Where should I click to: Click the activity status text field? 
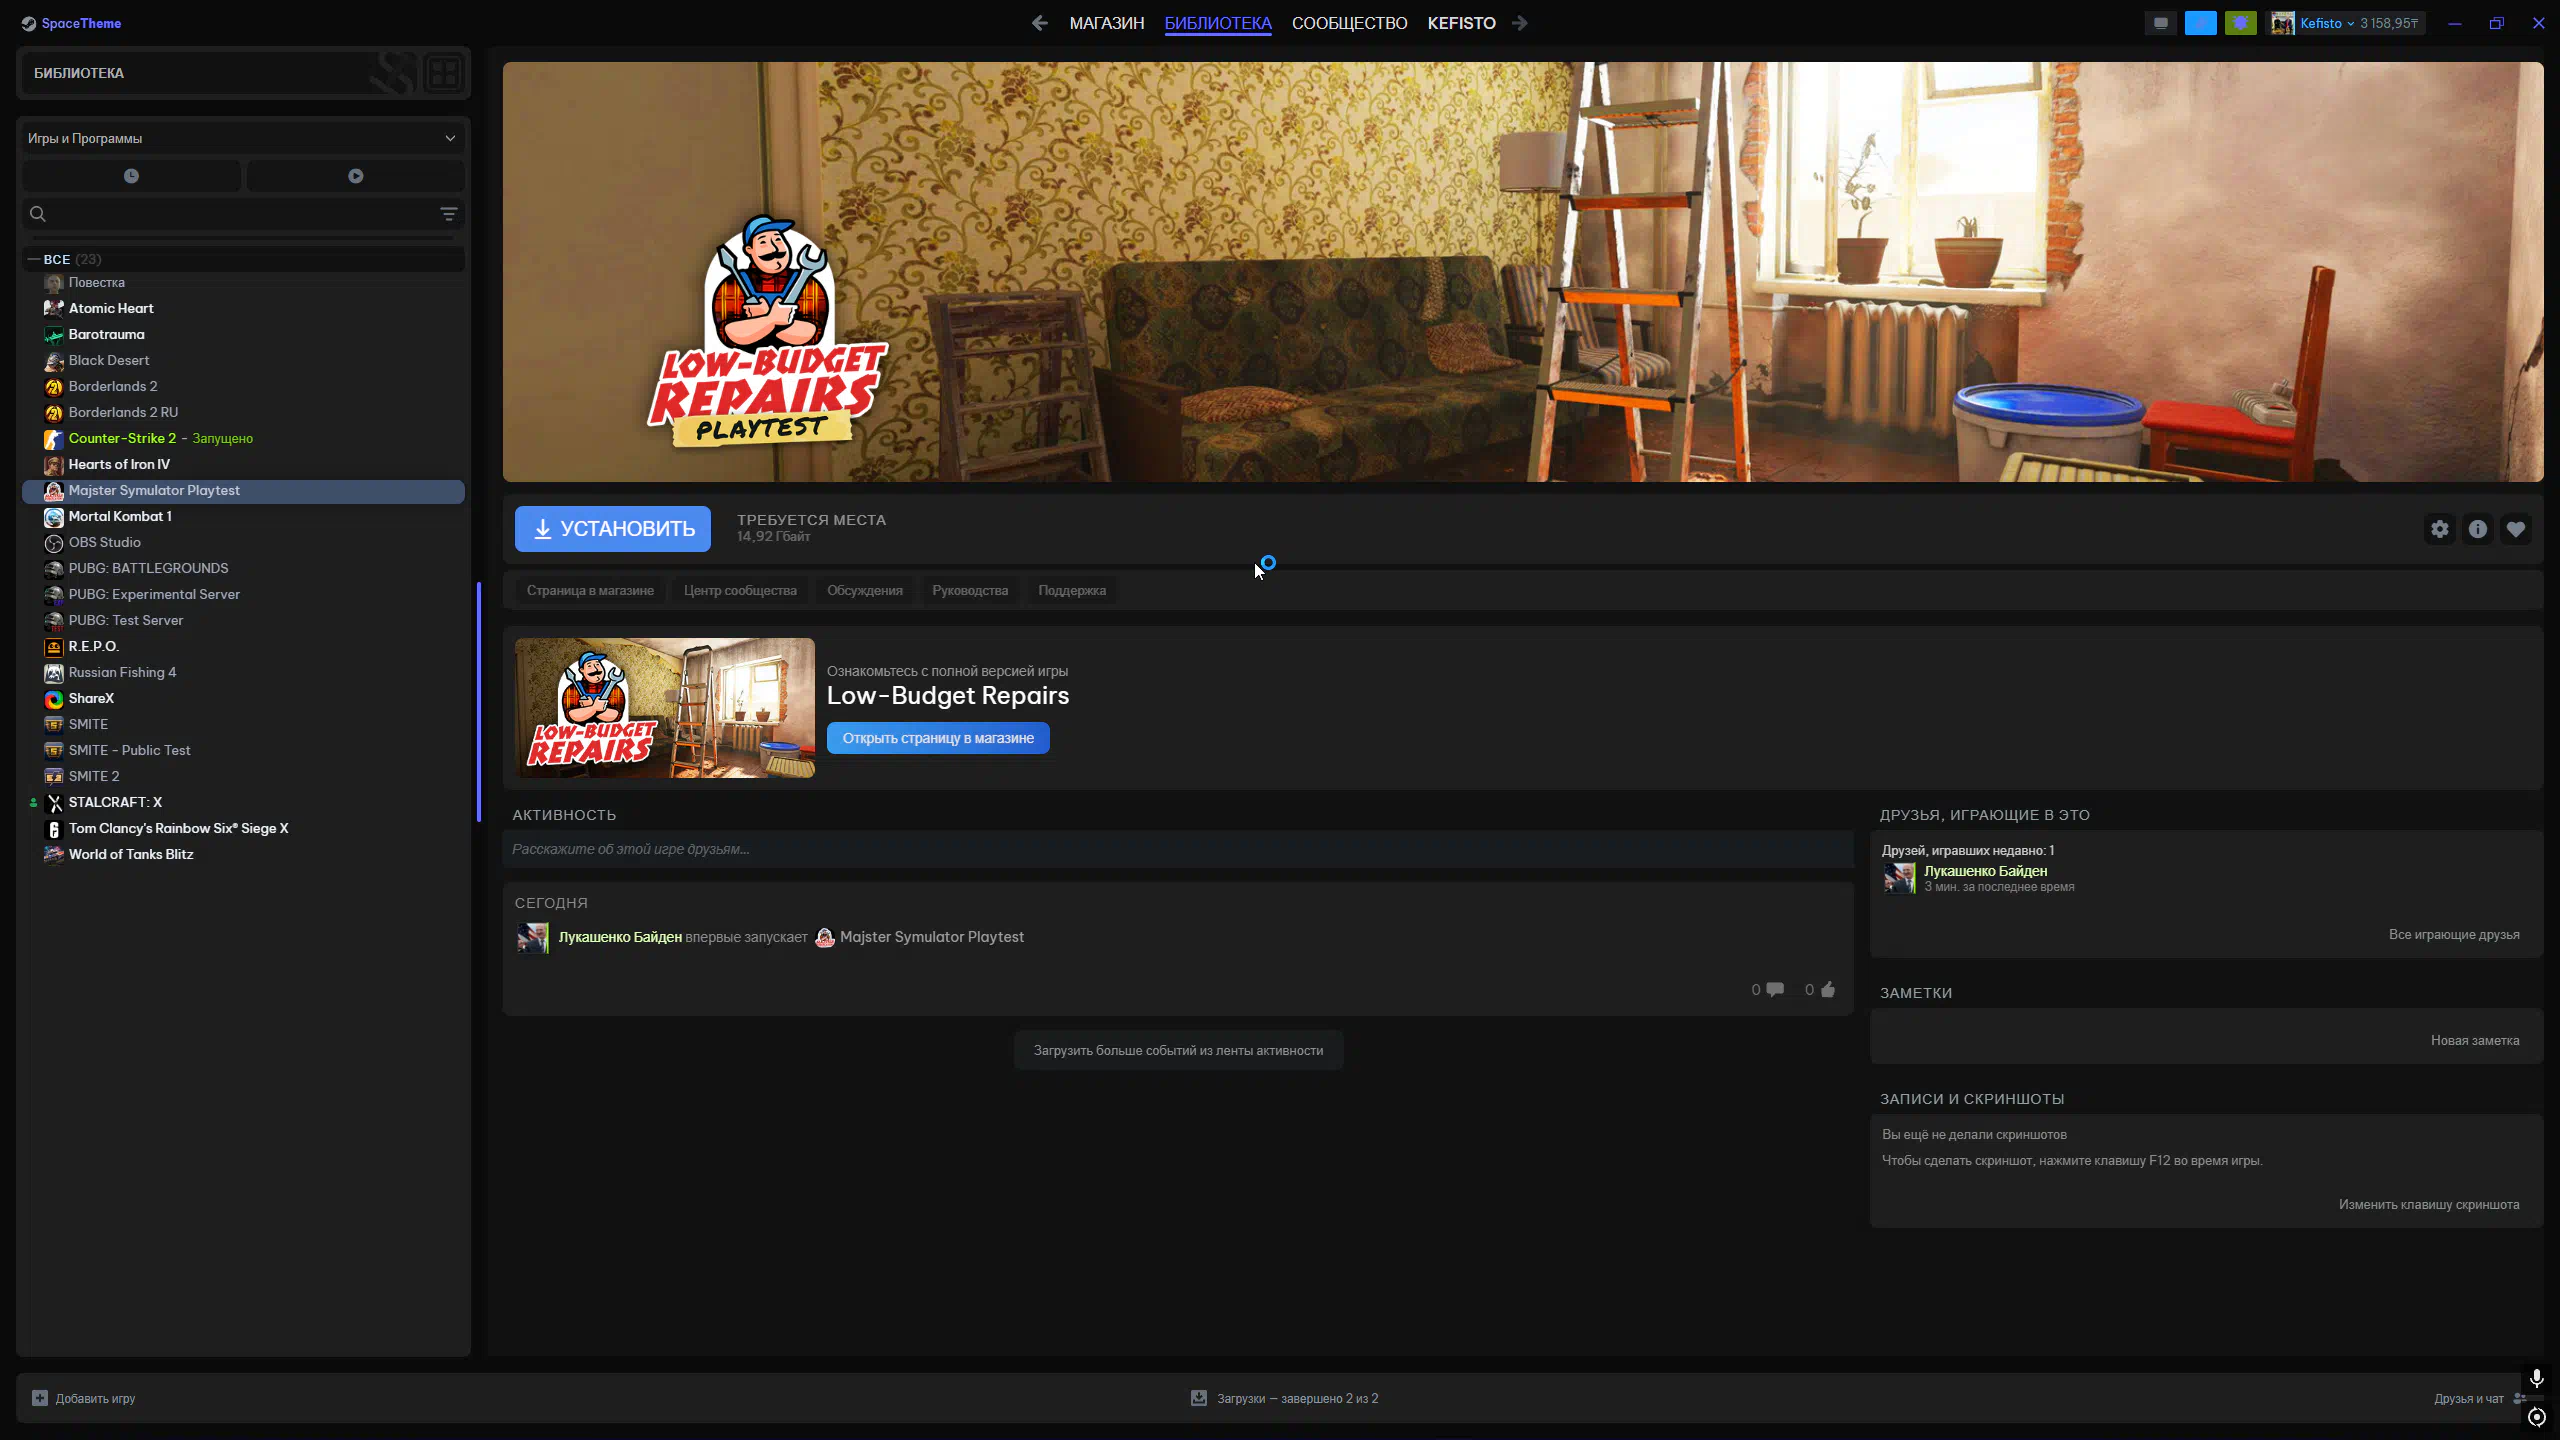(x=1178, y=849)
